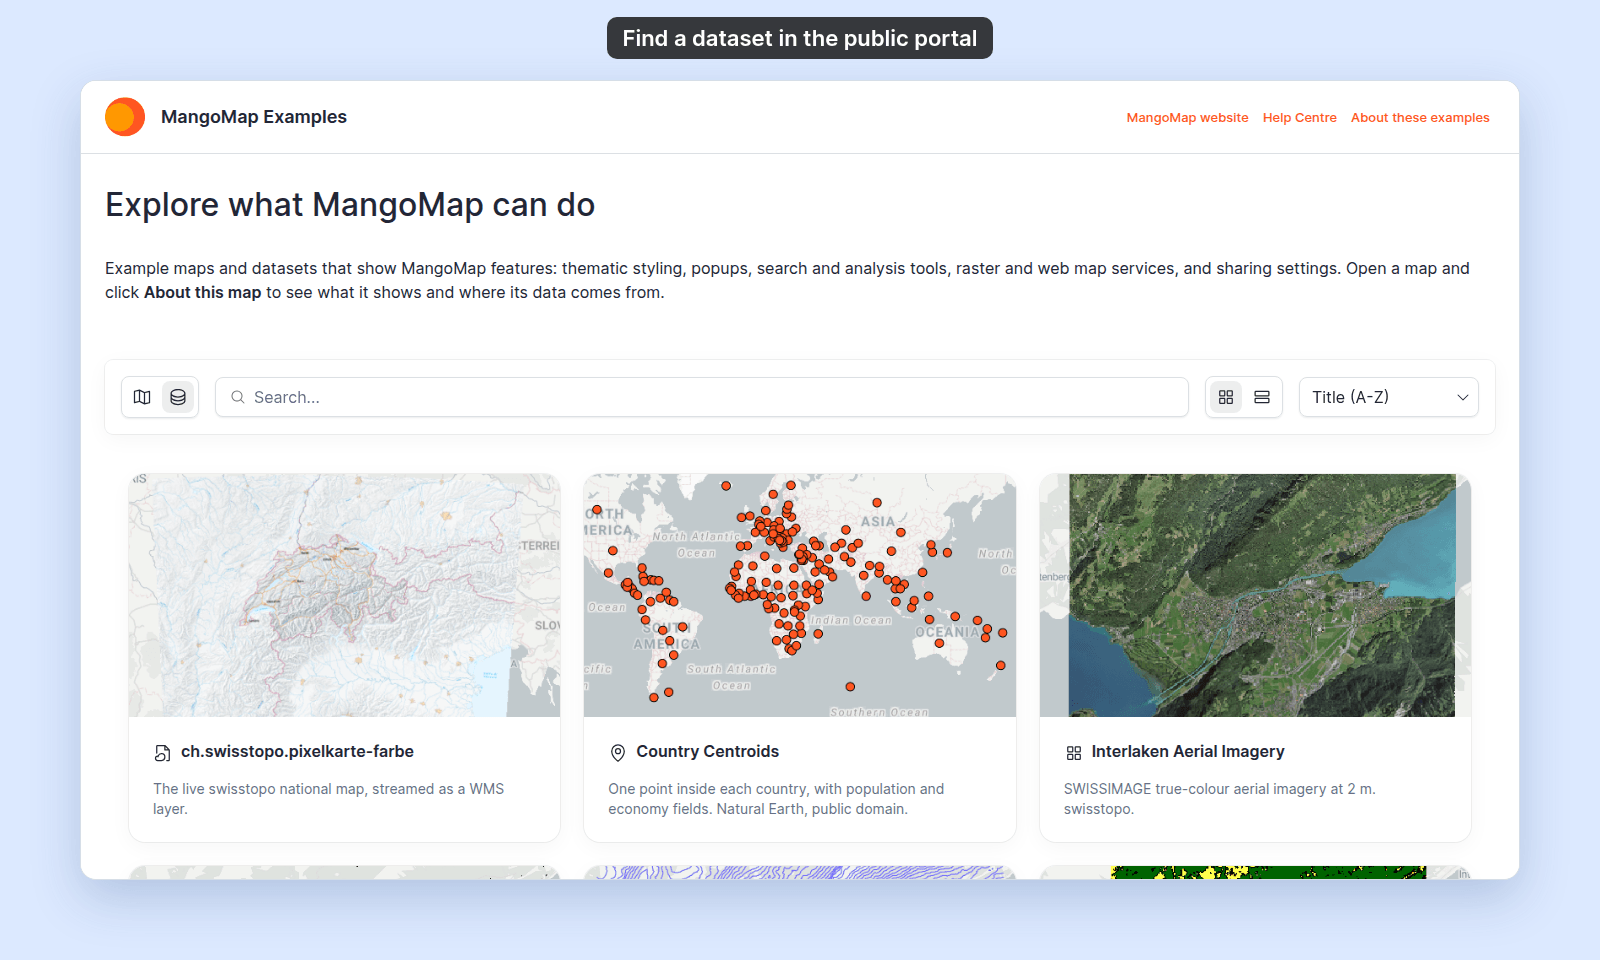The width and height of the screenshot is (1600, 960).
Task: Focus the Search input field
Action: (x=702, y=397)
